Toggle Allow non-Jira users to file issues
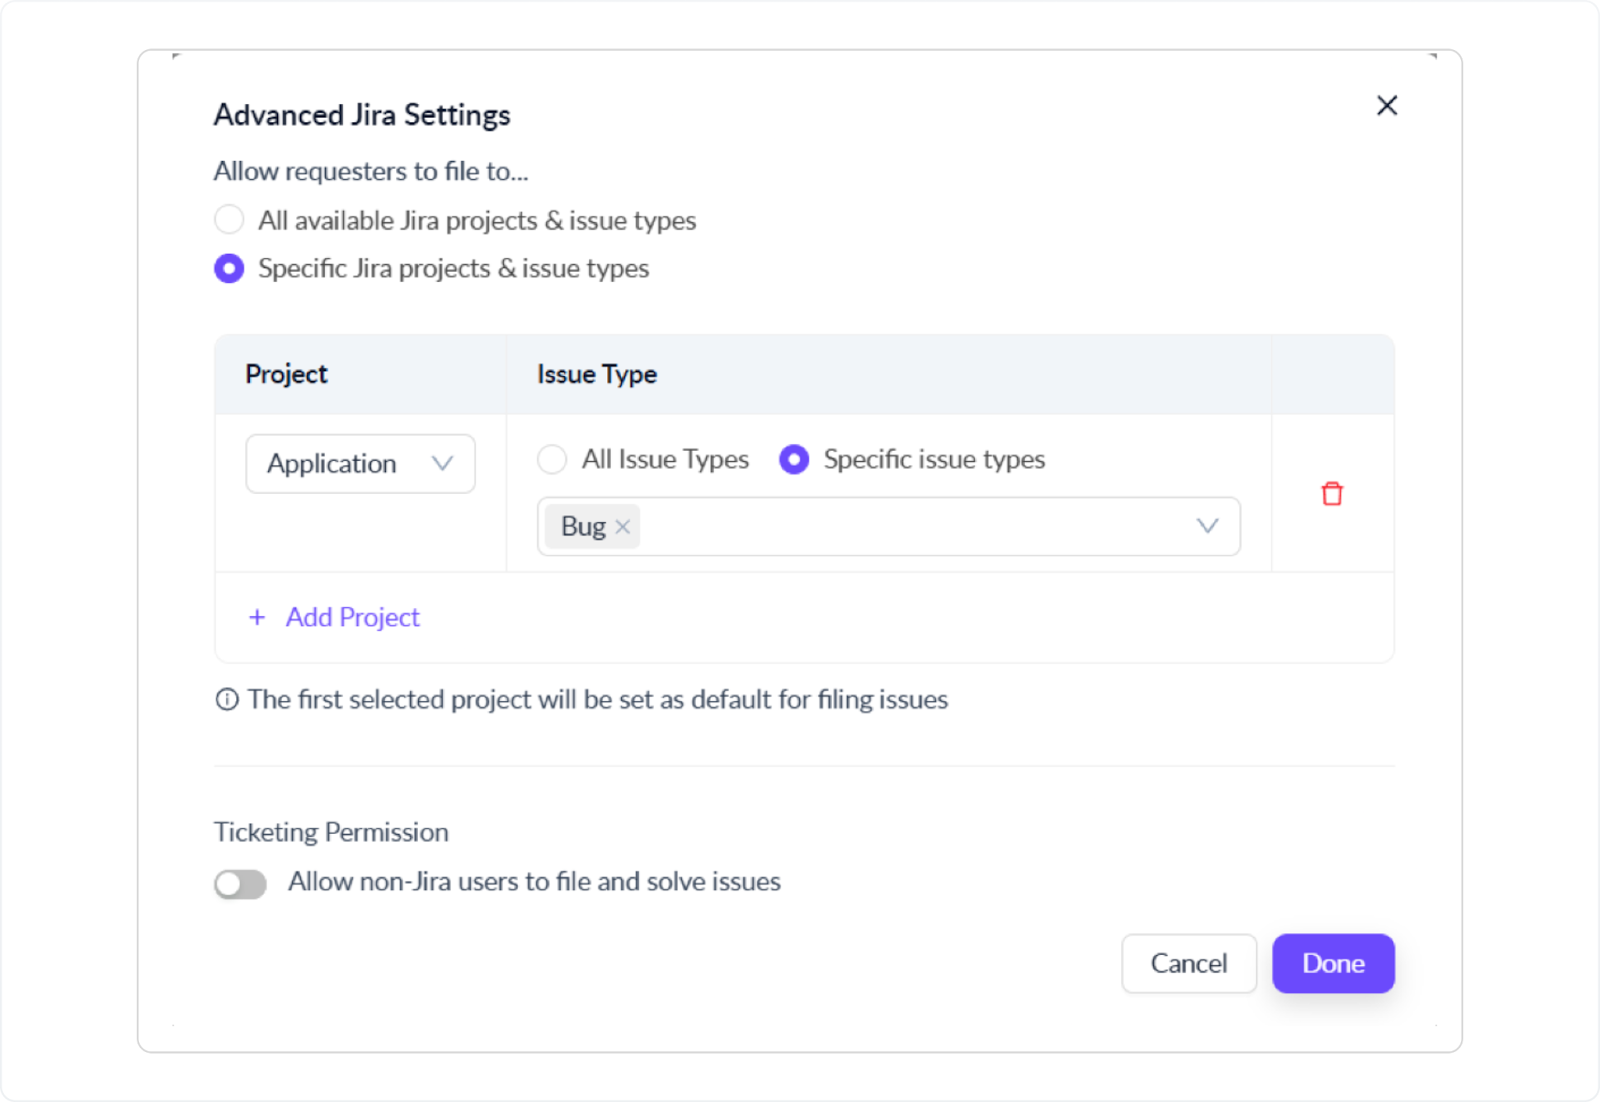Image resolution: width=1600 pixels, height=1102 pixels. coord(240,884)
